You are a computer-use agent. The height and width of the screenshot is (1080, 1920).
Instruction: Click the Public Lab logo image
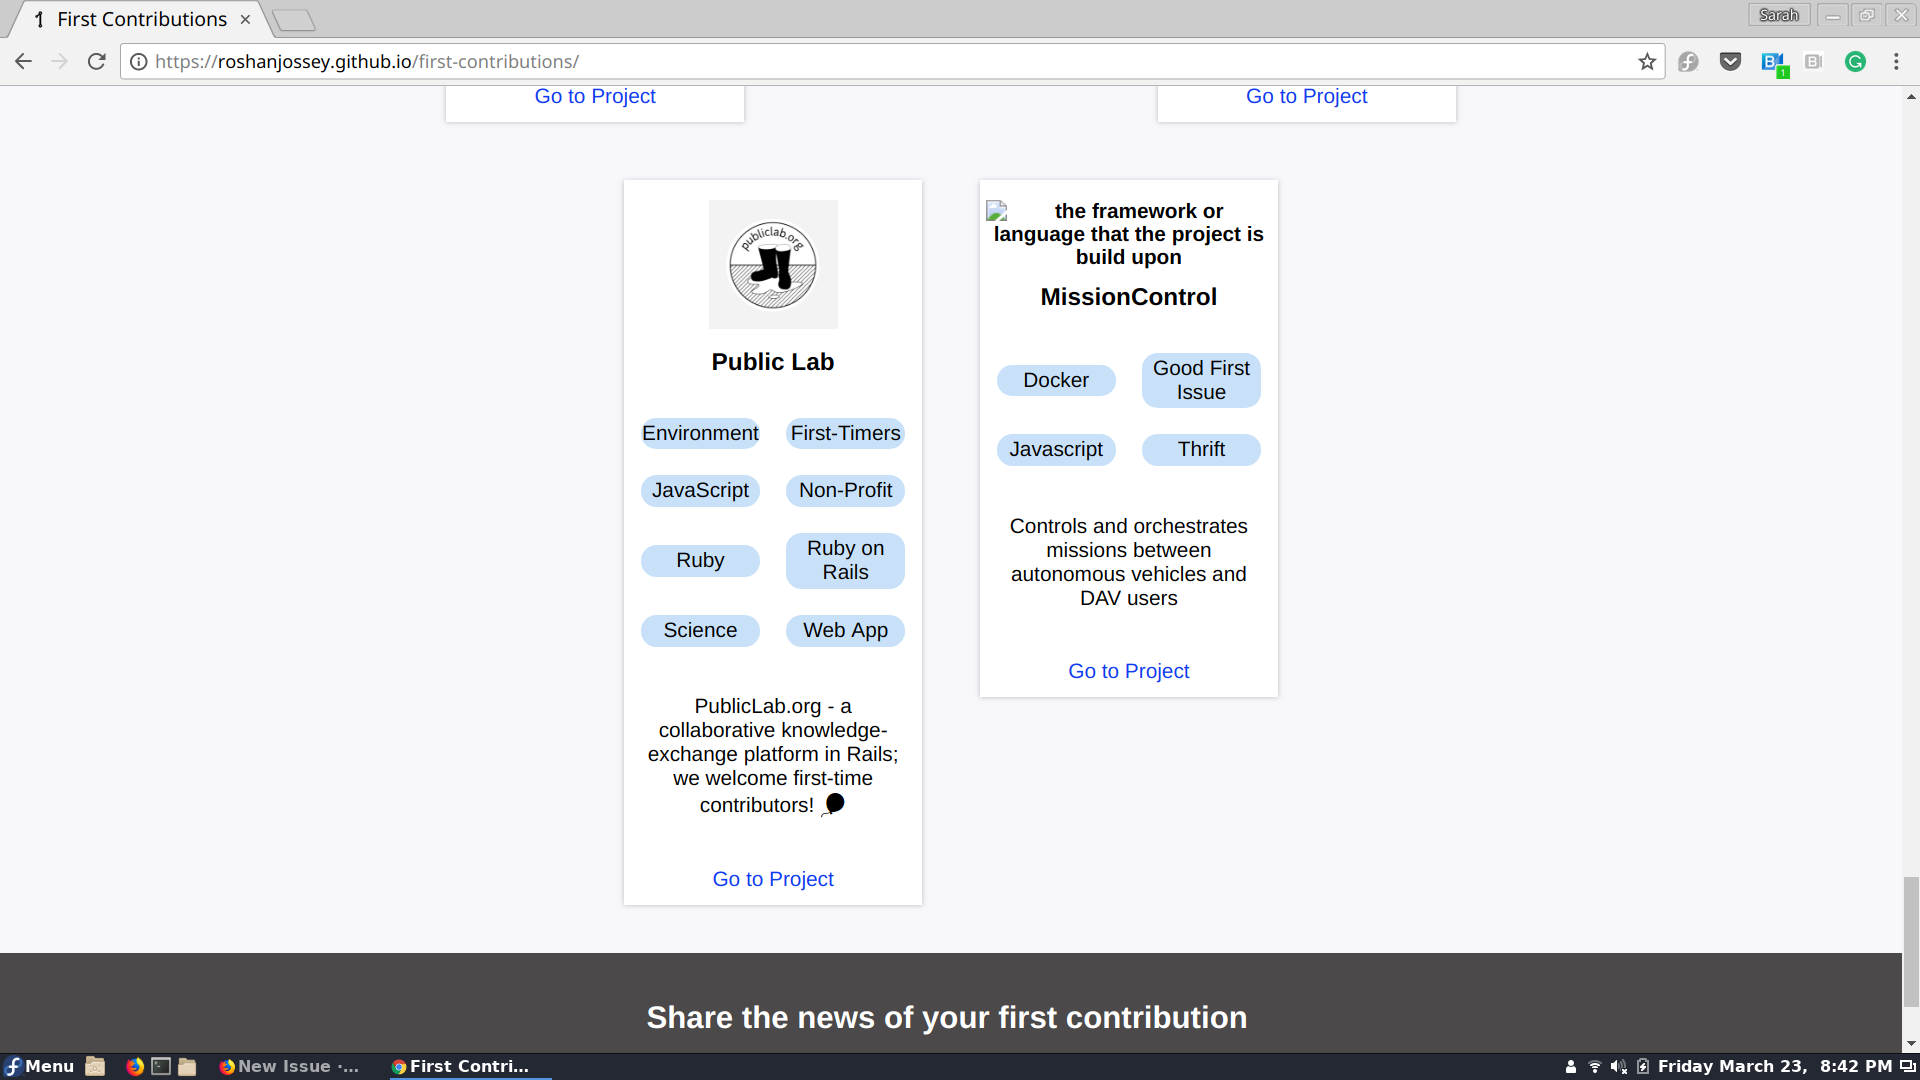[773, 265]
